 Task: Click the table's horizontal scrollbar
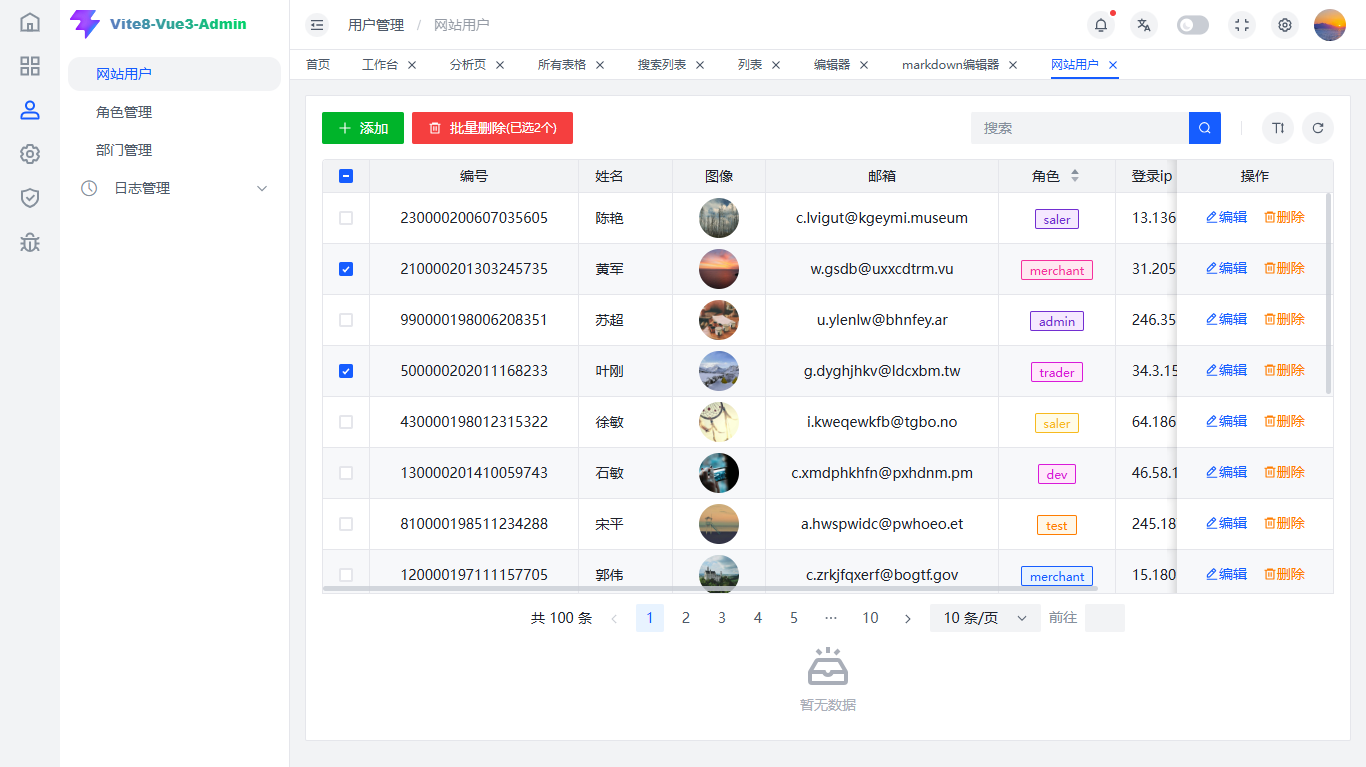coord(710,589)
